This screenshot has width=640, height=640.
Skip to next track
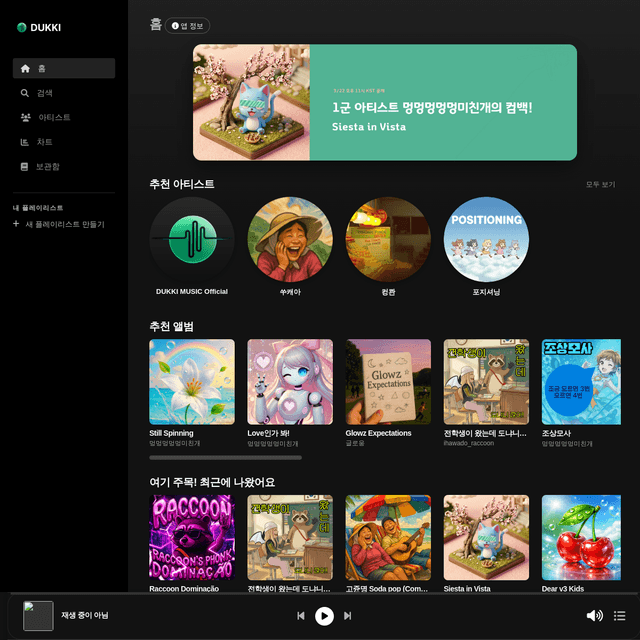(x=348, y=616)
